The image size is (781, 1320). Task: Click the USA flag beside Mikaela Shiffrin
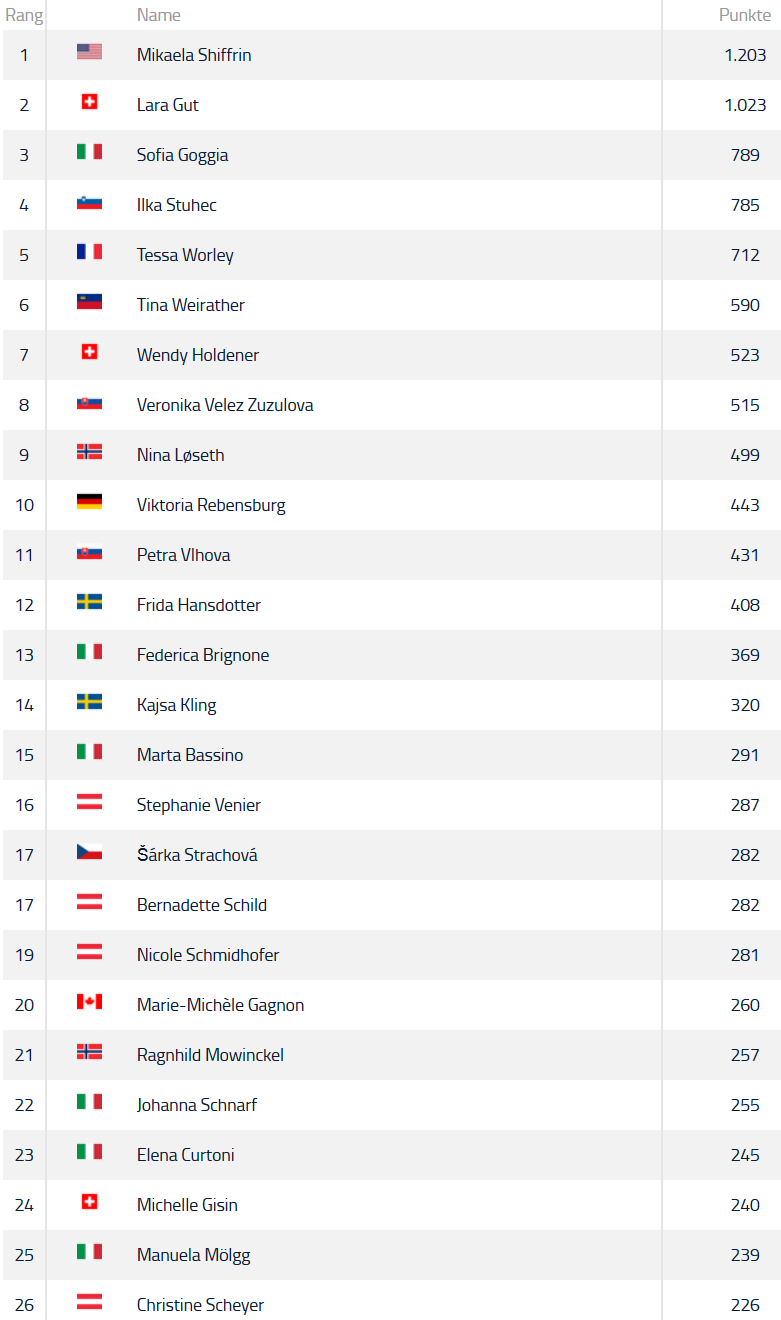click(x=89, y=52)
